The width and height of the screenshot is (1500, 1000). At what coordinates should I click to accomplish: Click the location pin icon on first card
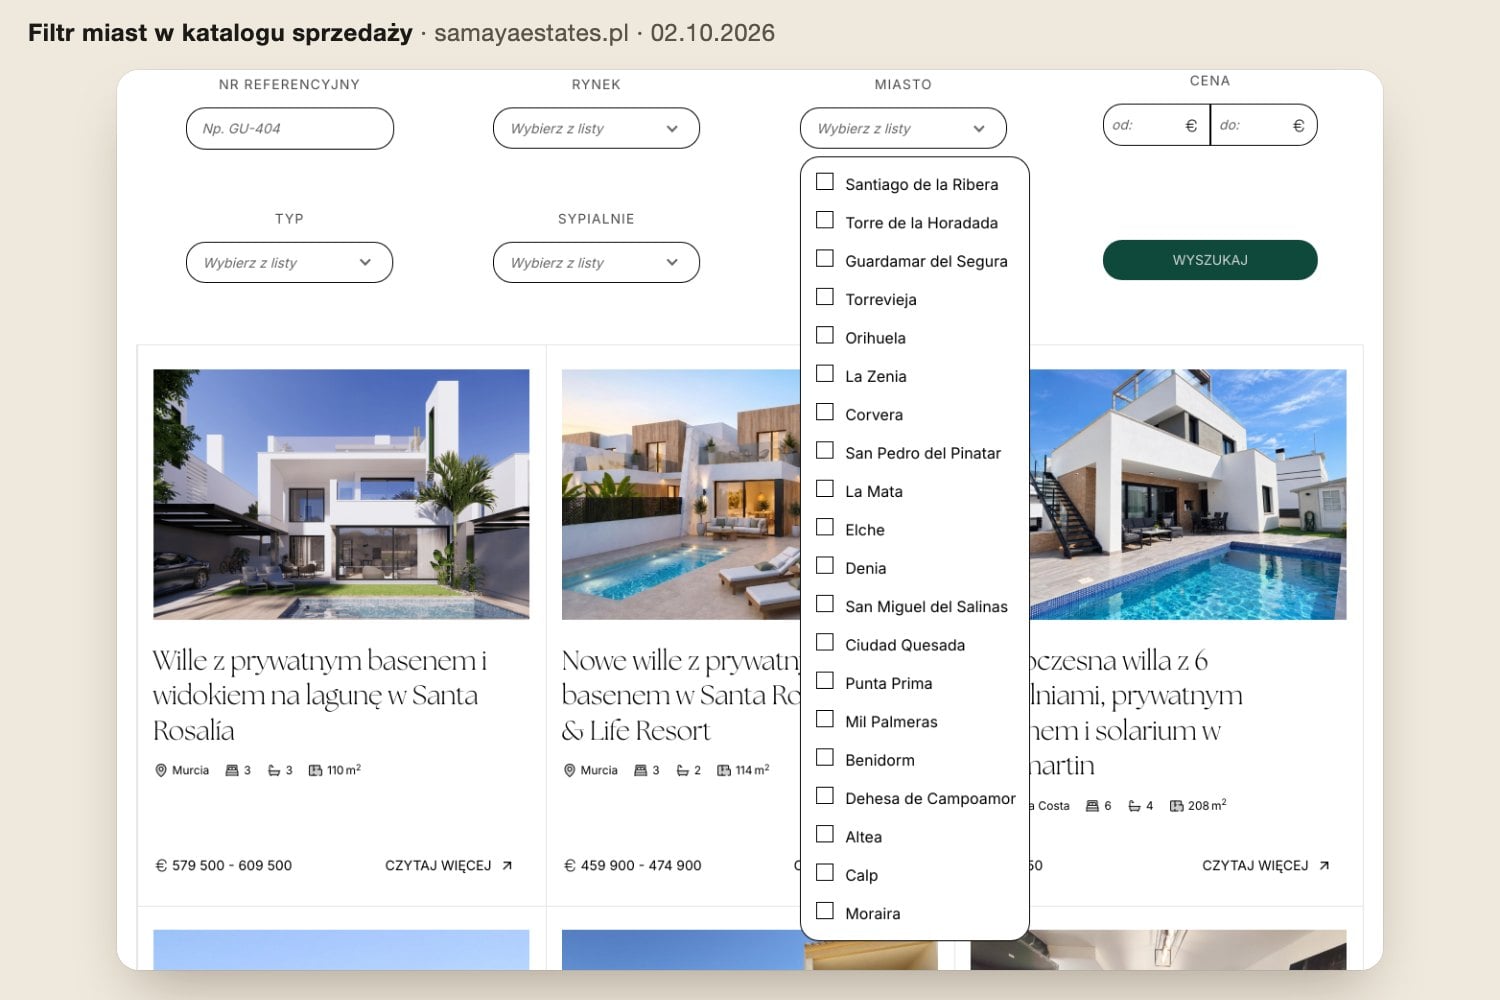pyautogui.click(x=161, y=771)
